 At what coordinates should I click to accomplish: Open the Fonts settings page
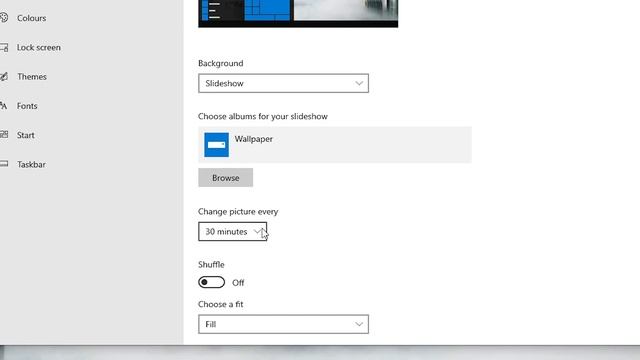27,106
